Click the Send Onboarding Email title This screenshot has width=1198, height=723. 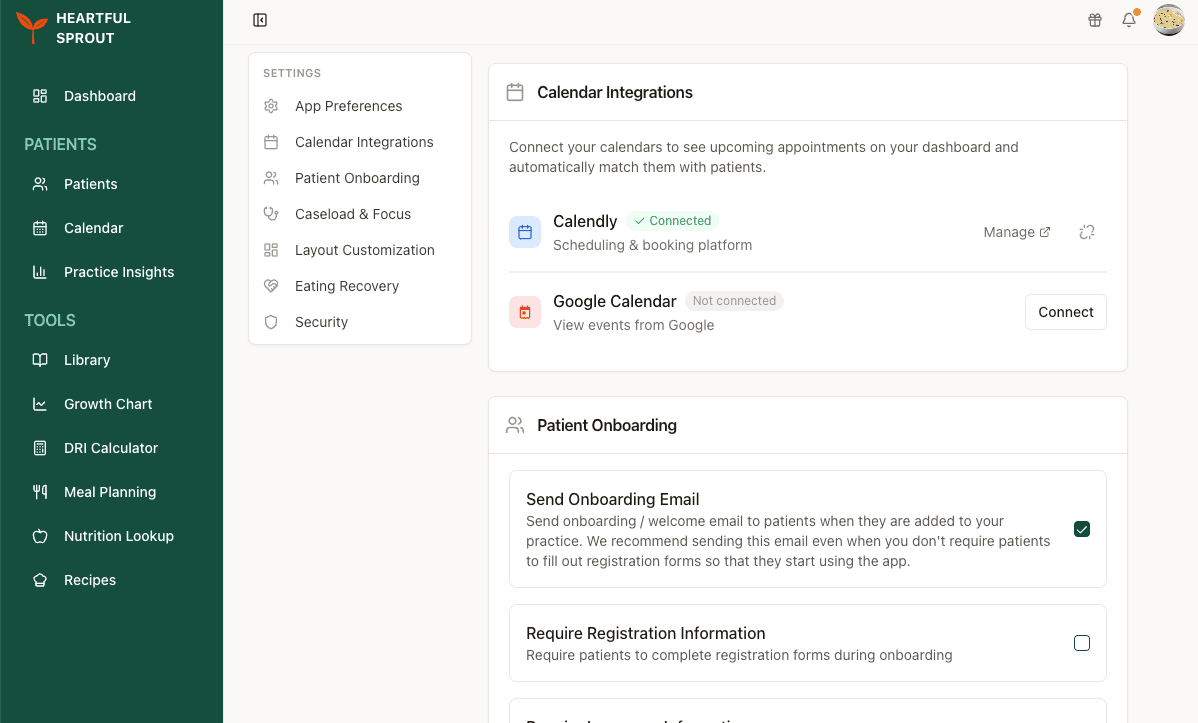tap(612, 499)
